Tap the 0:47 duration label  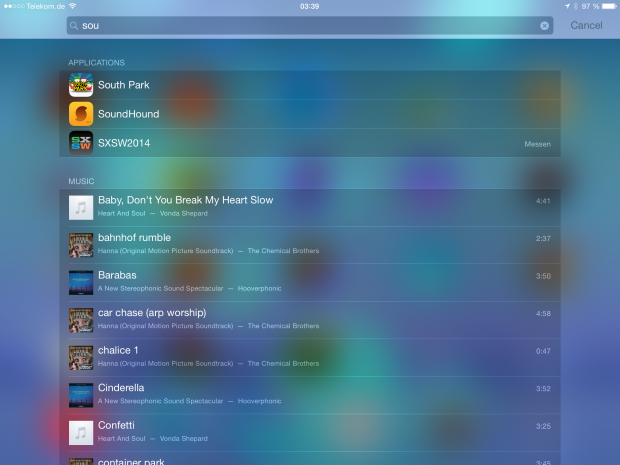[543, 352]
